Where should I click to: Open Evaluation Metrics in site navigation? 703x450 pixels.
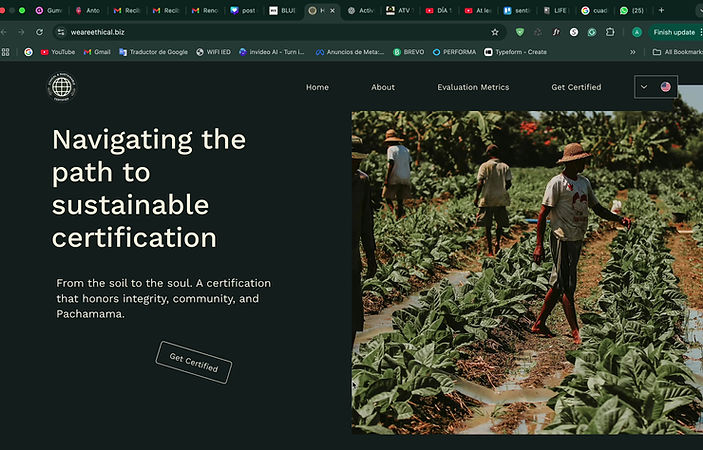click(x=473, y=87)
